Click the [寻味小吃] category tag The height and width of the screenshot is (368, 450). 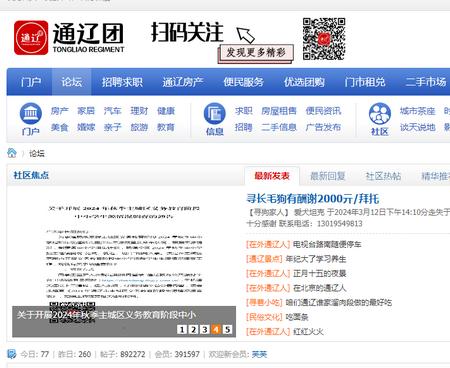point(264,303)
